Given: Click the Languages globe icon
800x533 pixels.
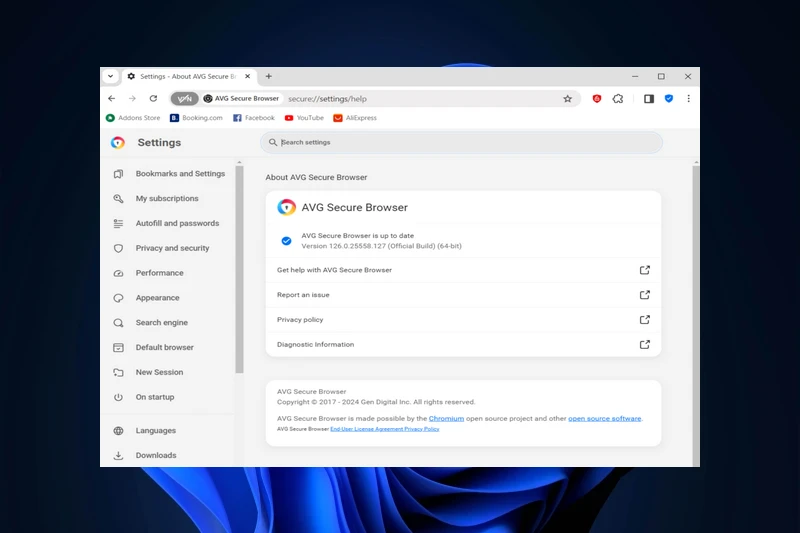Looking at the screenshot, I should click(x=118, y=431).
